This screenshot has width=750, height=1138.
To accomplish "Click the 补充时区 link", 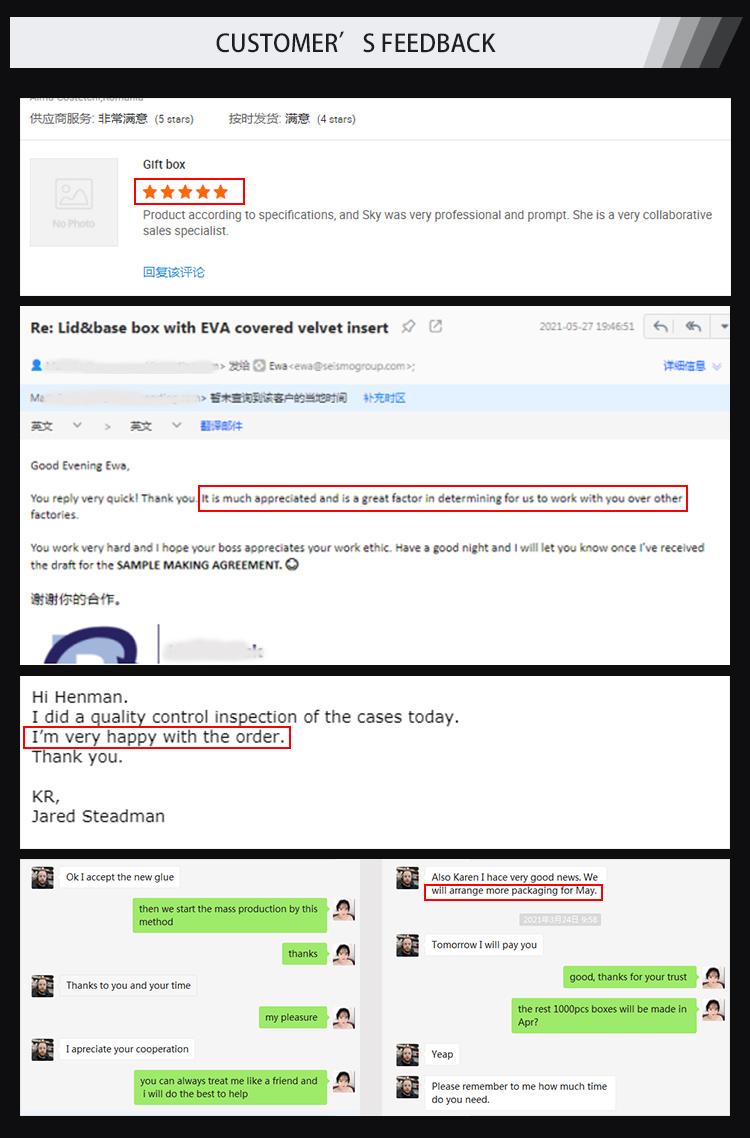I will tap(384, 398).
